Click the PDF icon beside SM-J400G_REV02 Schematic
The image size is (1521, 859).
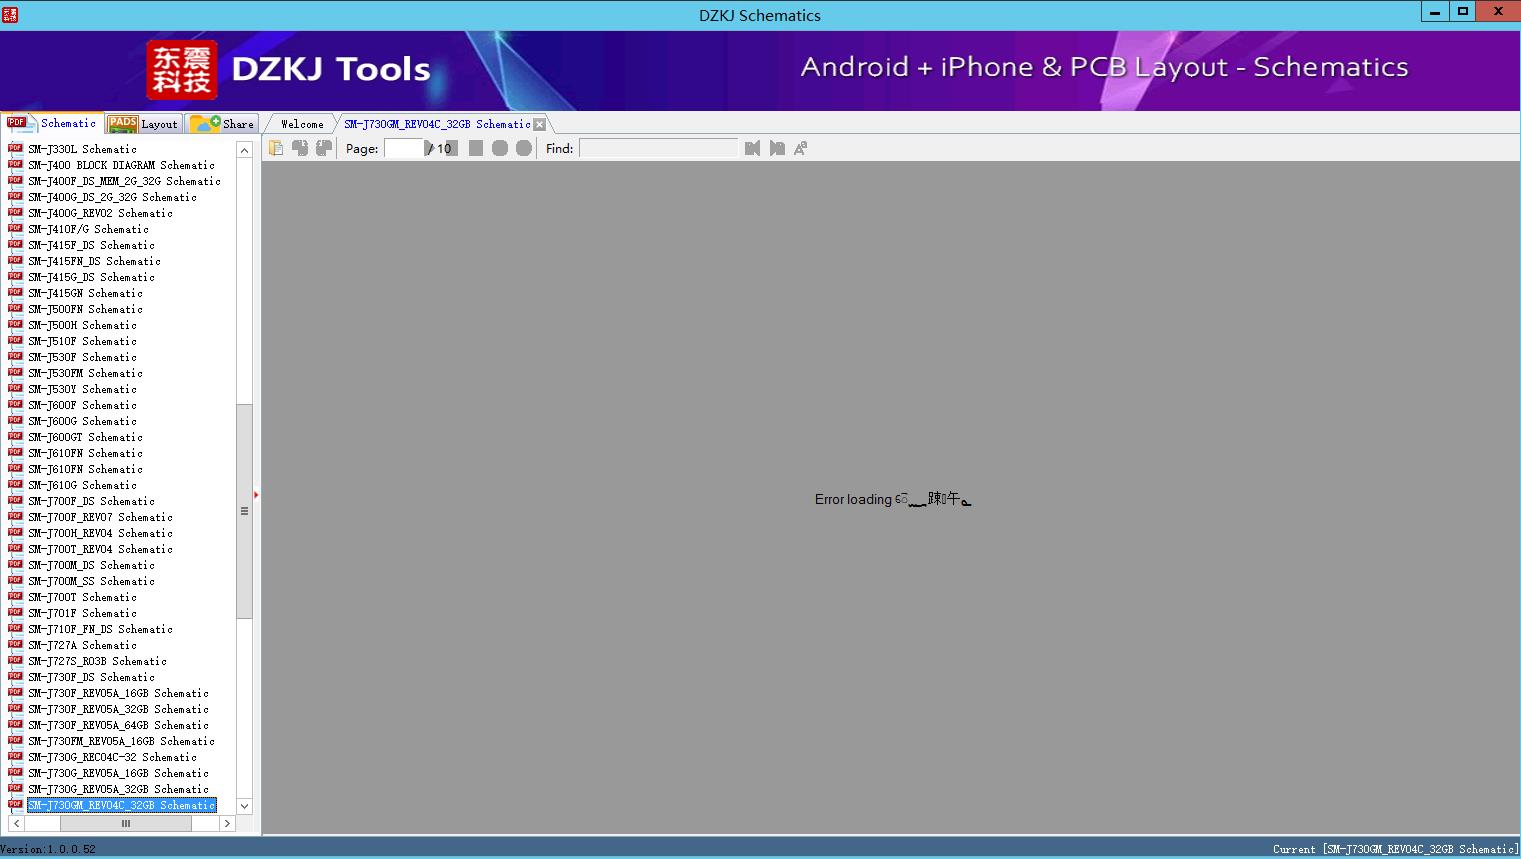pyautogui.click(x=15, y=212)
